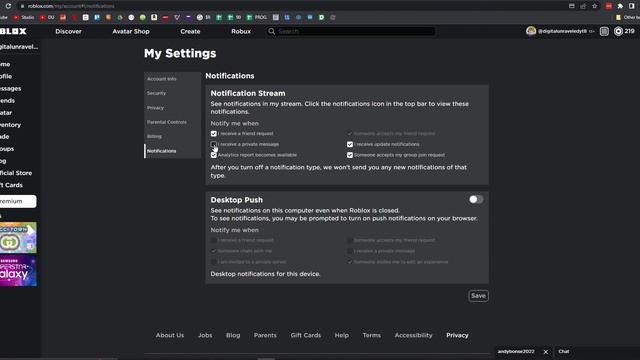This screenshot has width=640, height=360.
Task: Select the Notifications settings tab
Action: [x=173, y=151]
